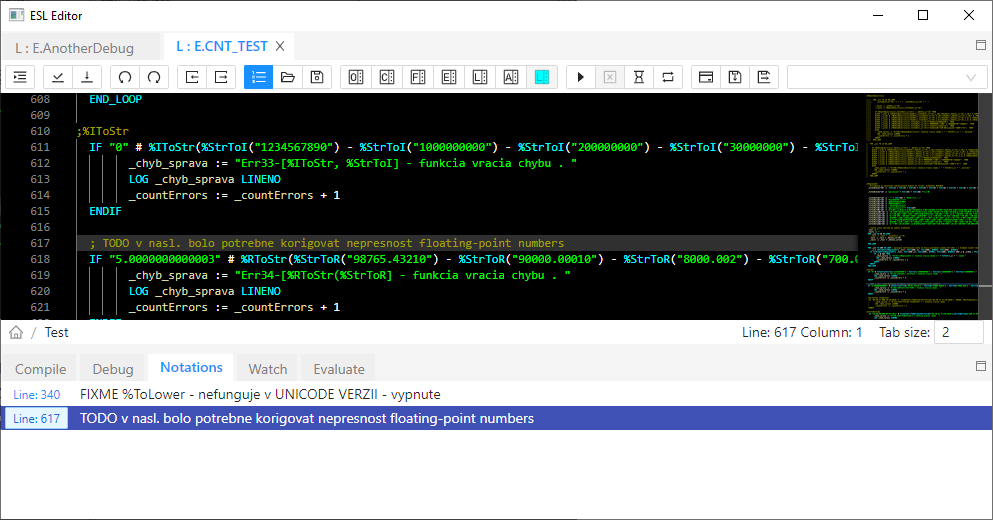
Task: Click the indent lines icon in toolbar
Action: coord(20,77)
